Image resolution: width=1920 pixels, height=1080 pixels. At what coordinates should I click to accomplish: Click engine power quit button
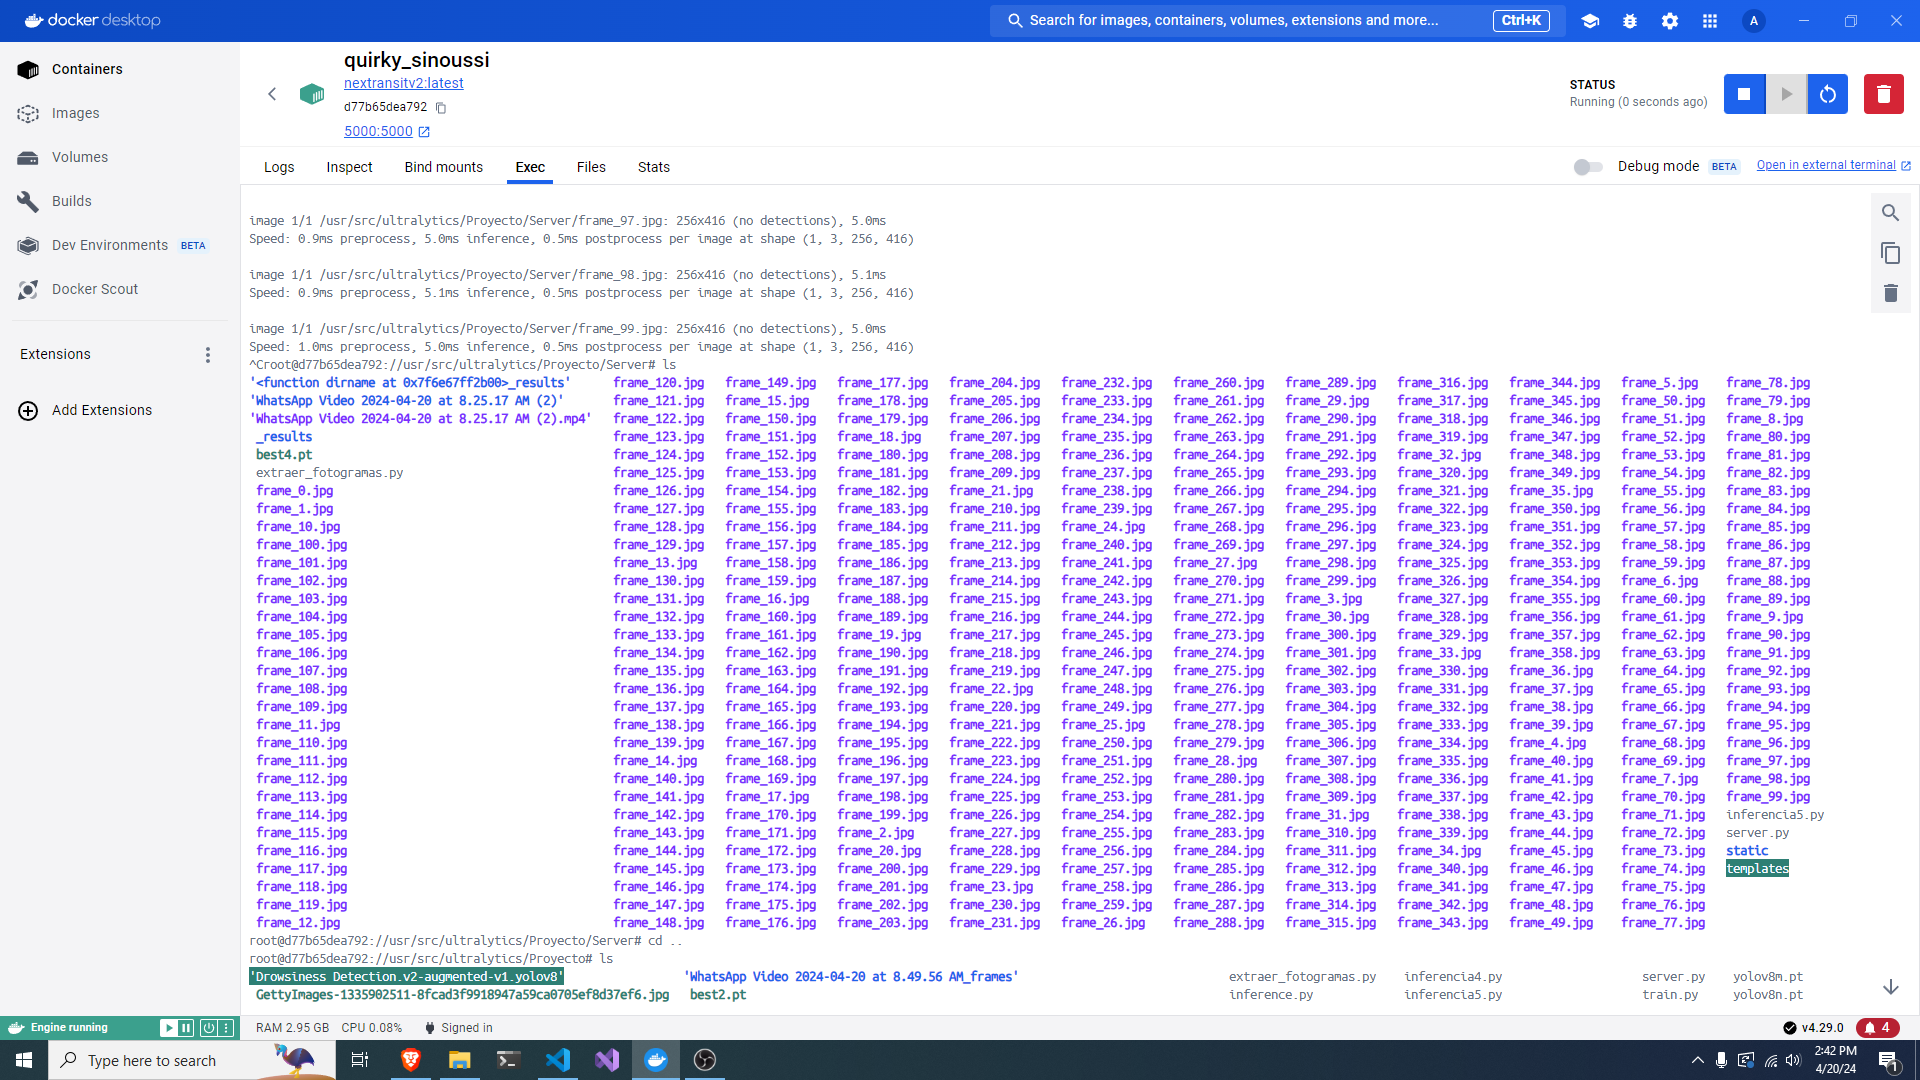(208, 1028)
